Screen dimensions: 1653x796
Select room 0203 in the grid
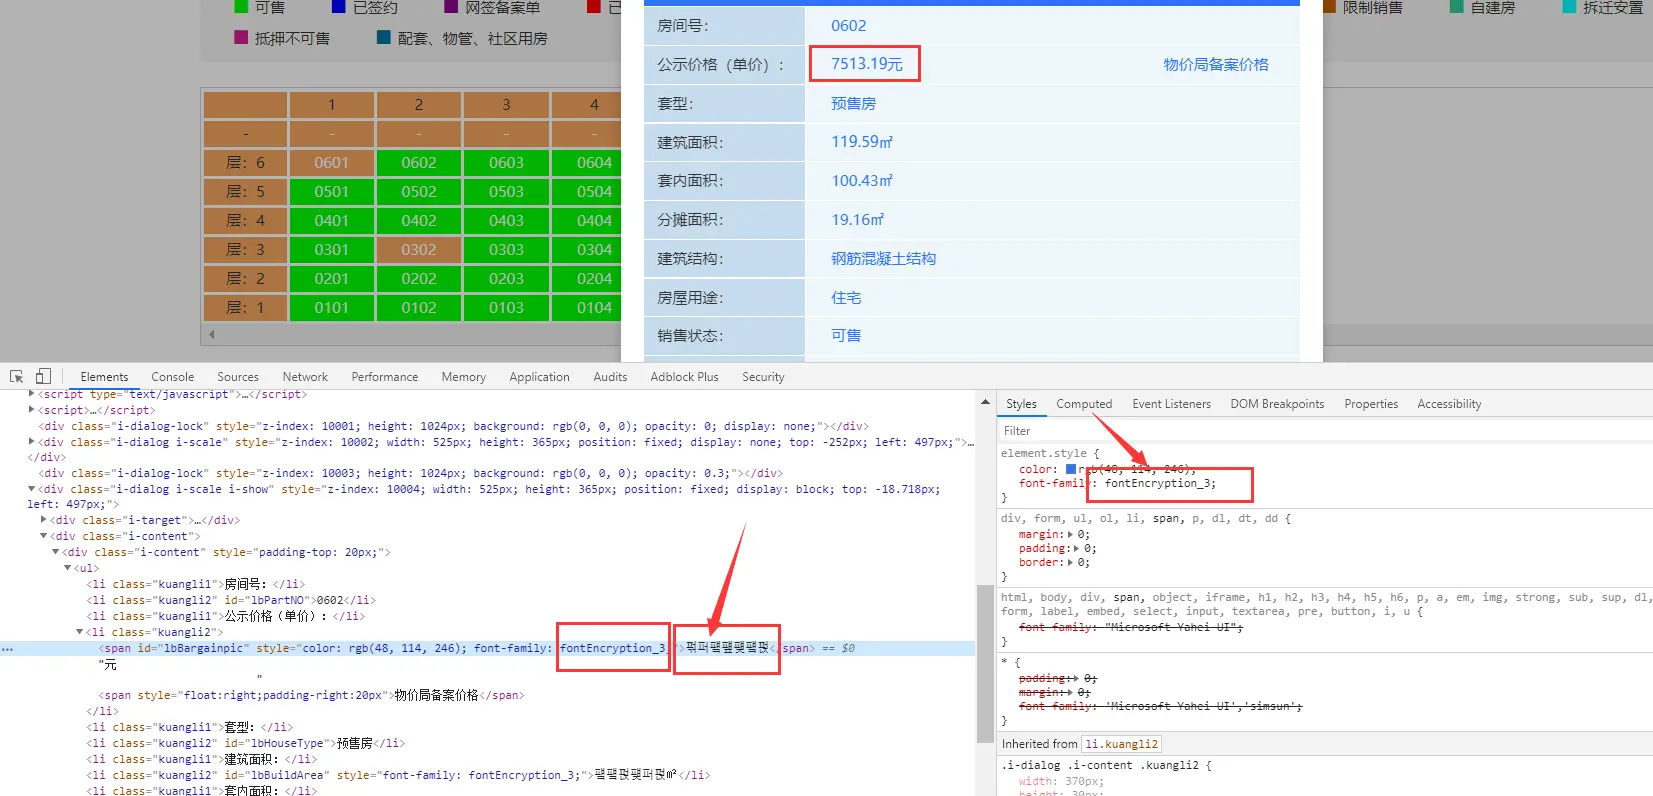point(506,279)
